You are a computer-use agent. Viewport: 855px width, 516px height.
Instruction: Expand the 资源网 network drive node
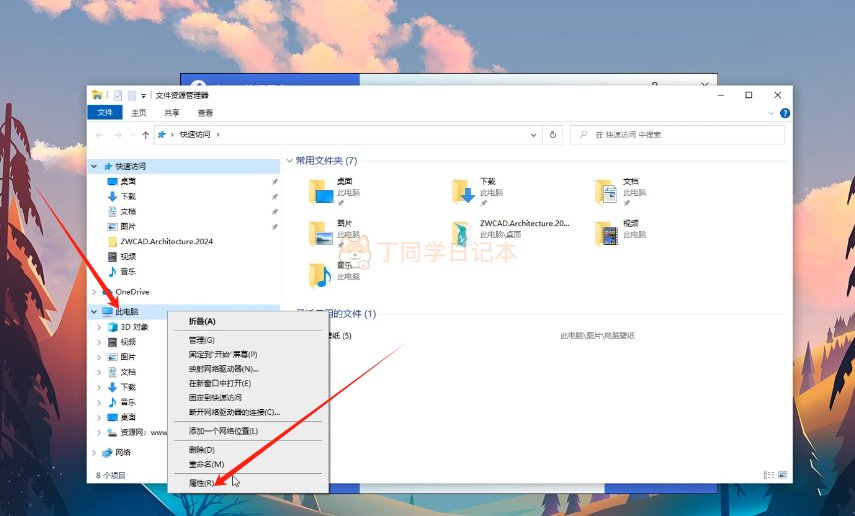[x=99, y=433]
